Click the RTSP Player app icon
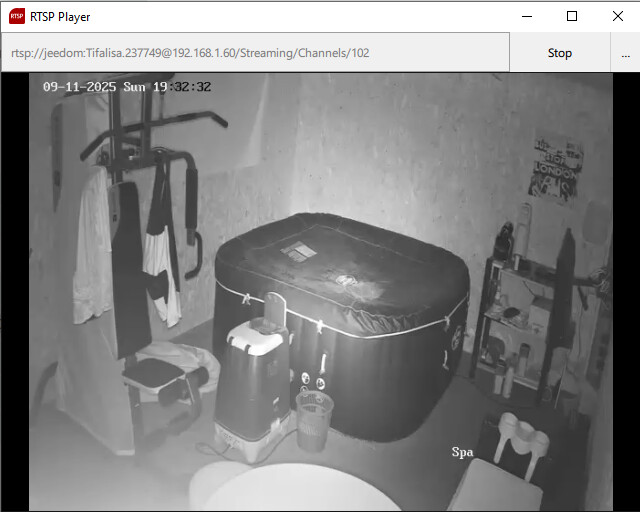Viewport: 640px width, 512px height. [x=17, y=16]
